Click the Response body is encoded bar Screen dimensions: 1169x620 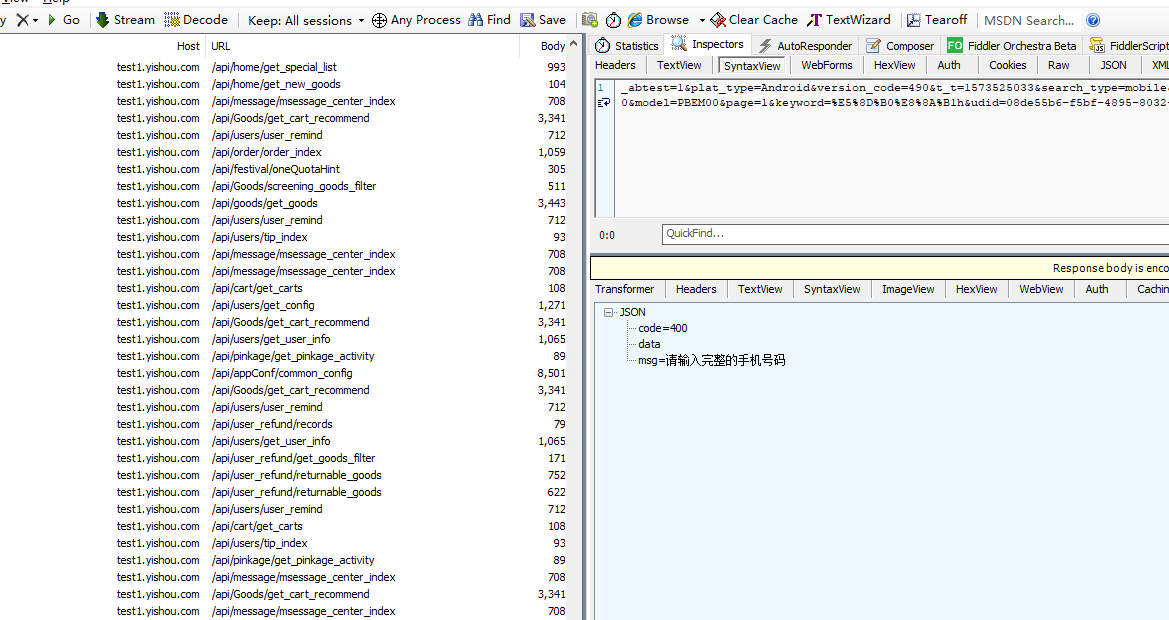pyautogui.click(x=880, y=268)
